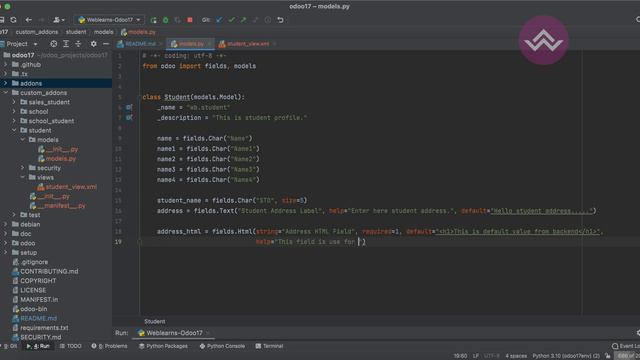Close the student_view.xml tab
640x360 pixels.
[x=275, y=44]
